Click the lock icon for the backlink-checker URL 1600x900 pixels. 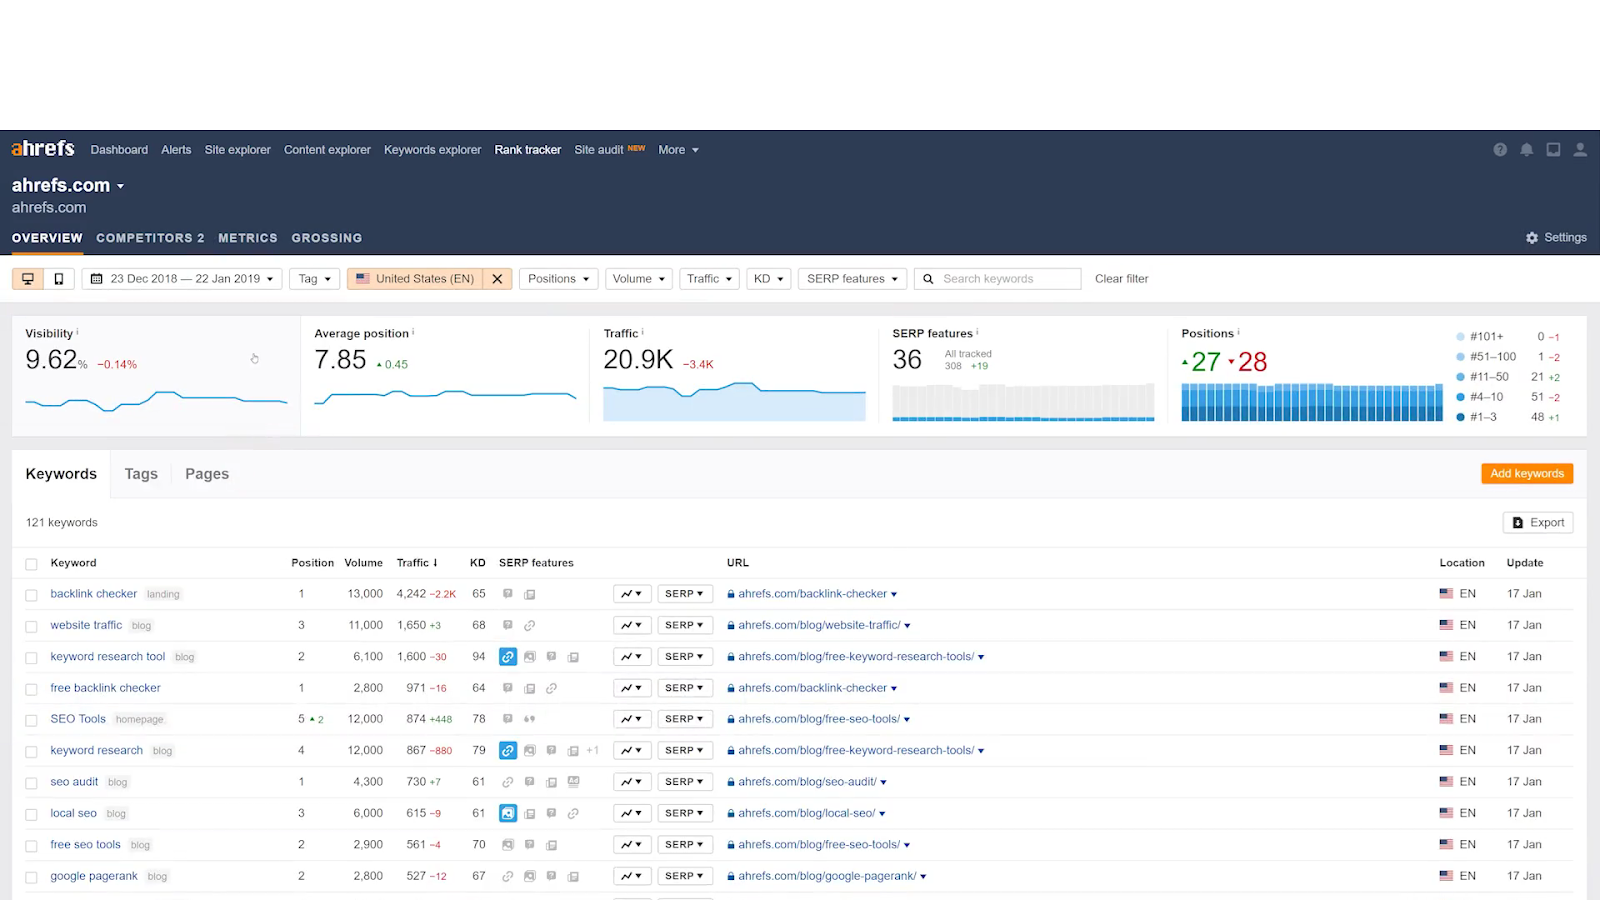731,594
